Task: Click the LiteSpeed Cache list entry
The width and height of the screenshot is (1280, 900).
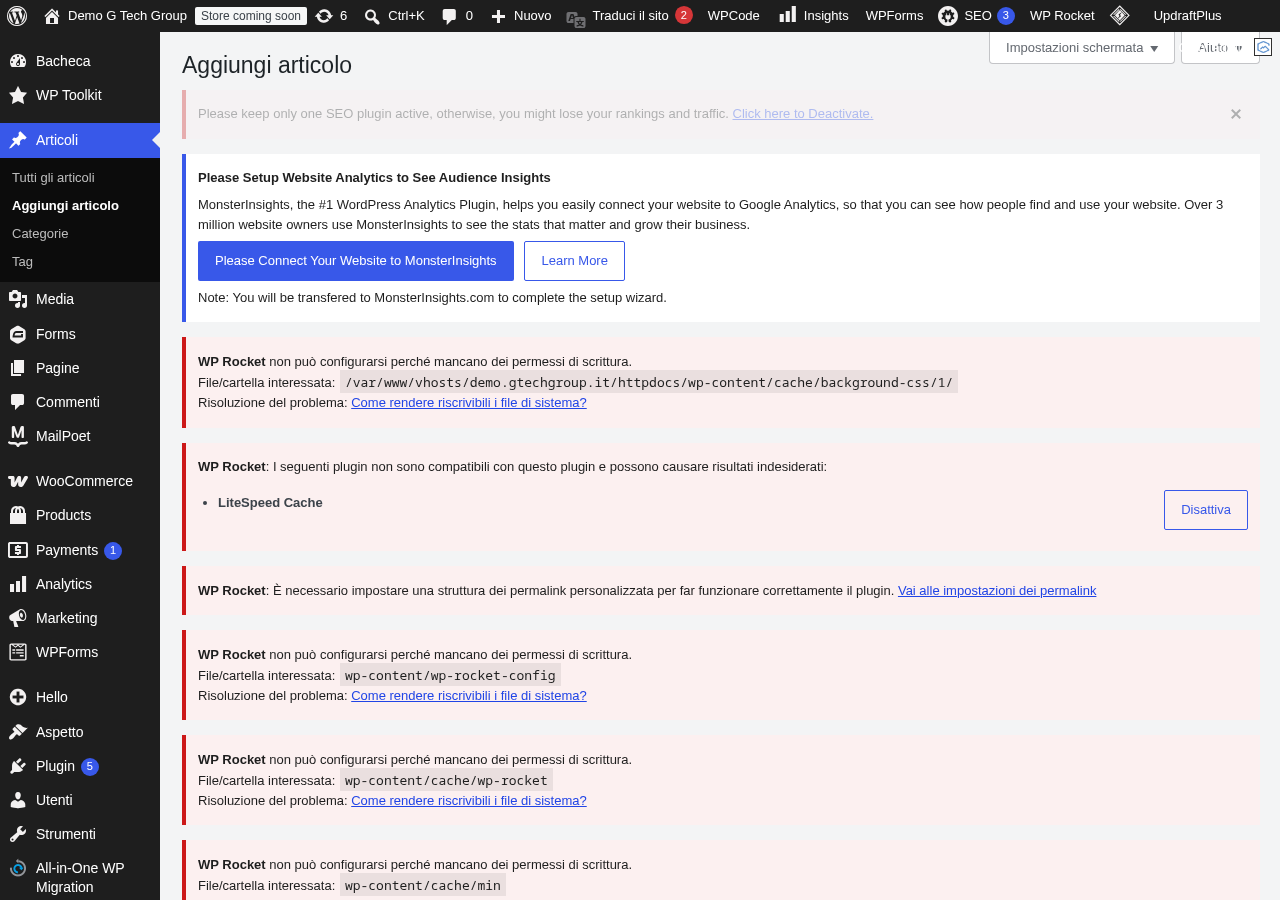Action: tap(270, 503)
